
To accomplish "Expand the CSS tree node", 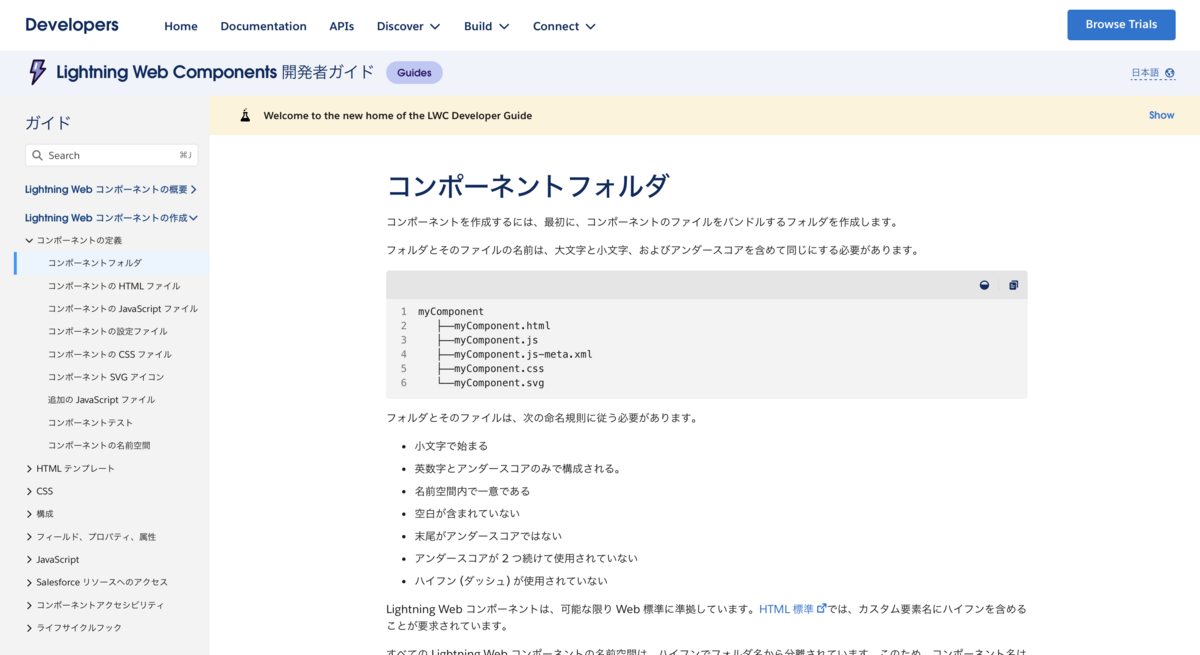I will click(x=30, y=491).
